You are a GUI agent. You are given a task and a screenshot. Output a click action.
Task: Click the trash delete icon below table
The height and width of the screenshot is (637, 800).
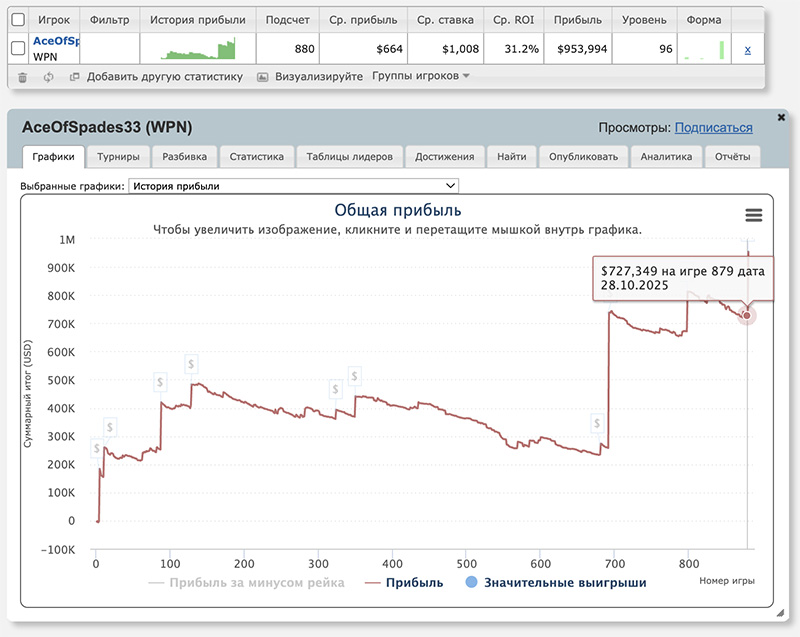[x=23, y=76]
